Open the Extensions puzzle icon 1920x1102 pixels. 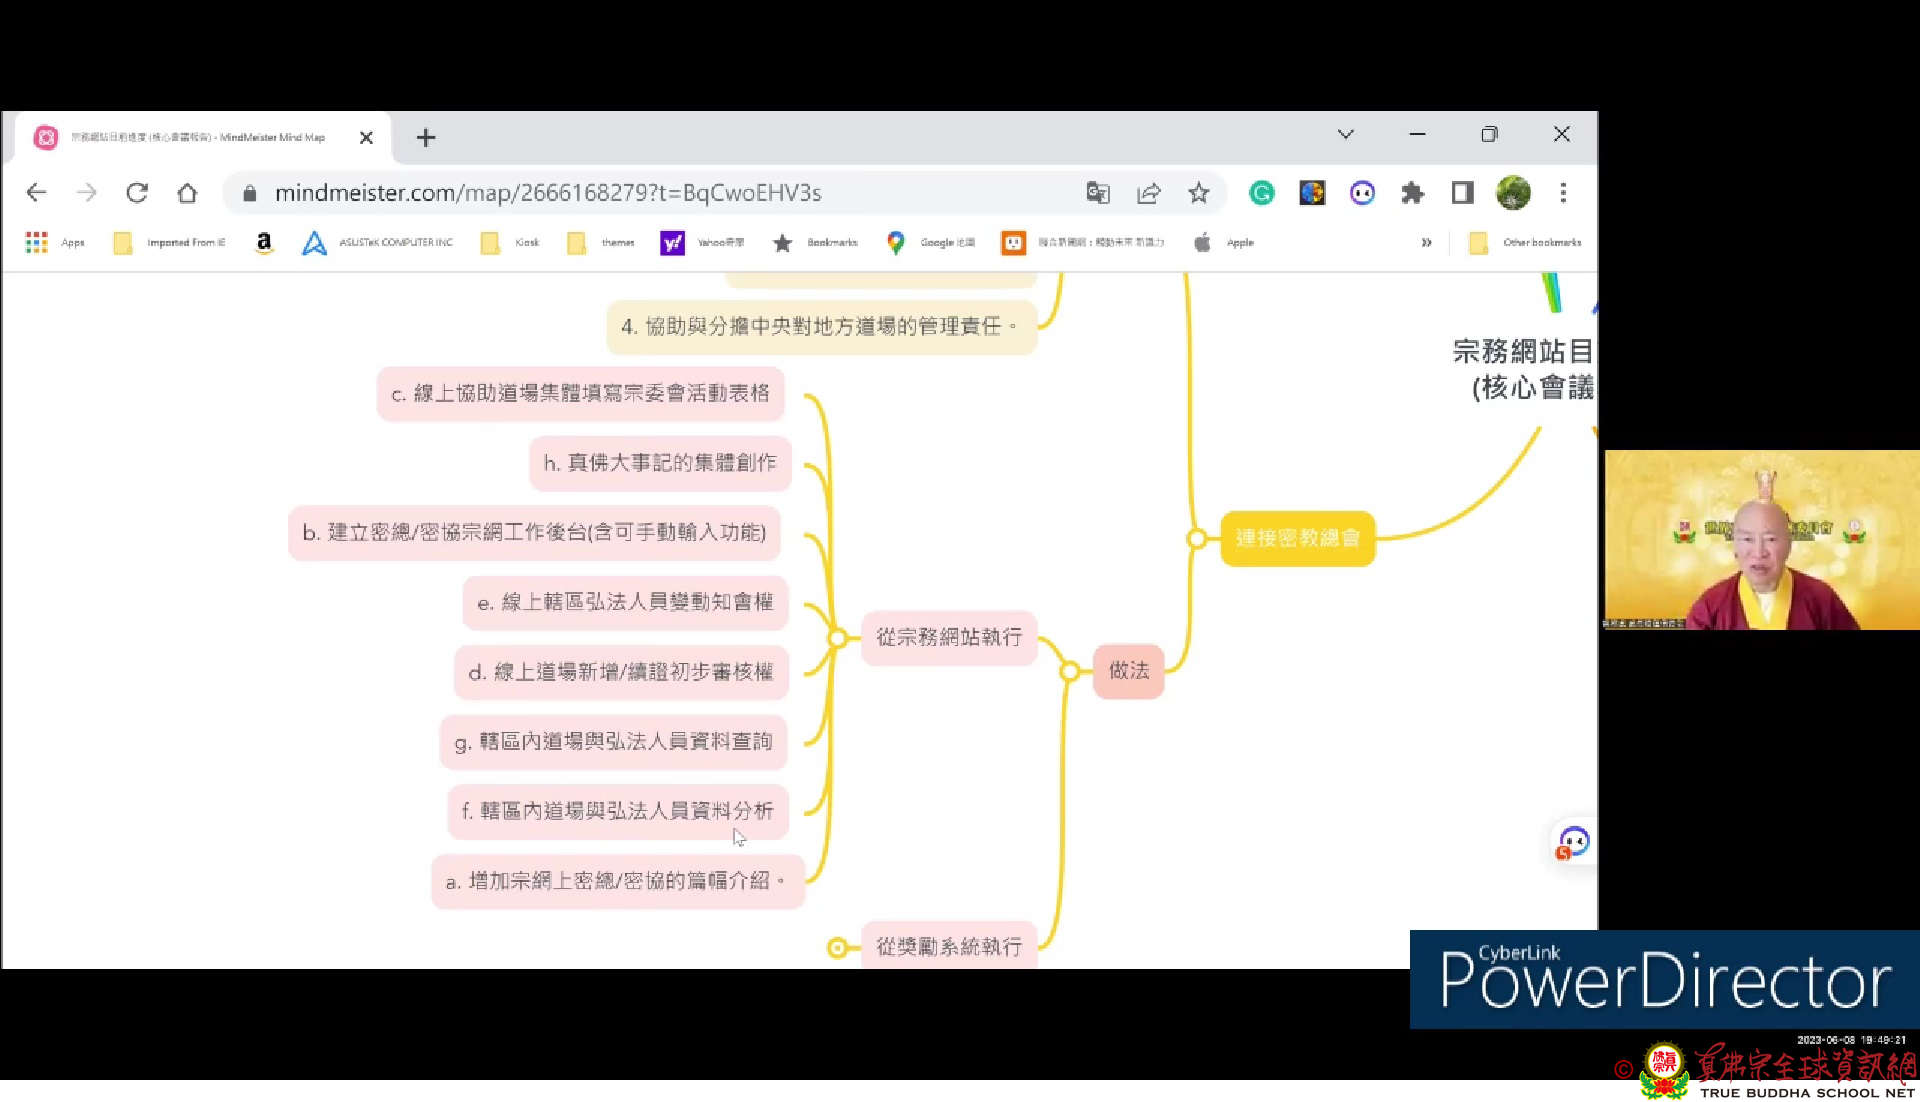click(x=1412, y=193)
